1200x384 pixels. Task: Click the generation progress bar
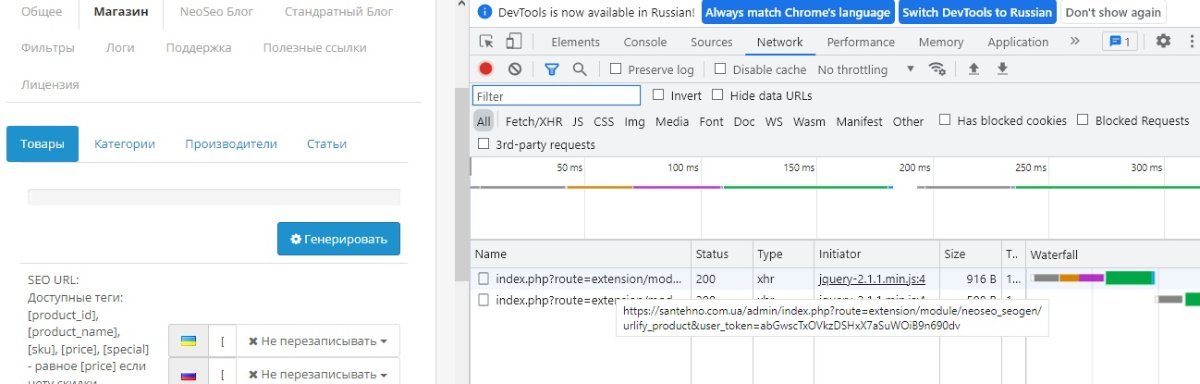point(213,197)
